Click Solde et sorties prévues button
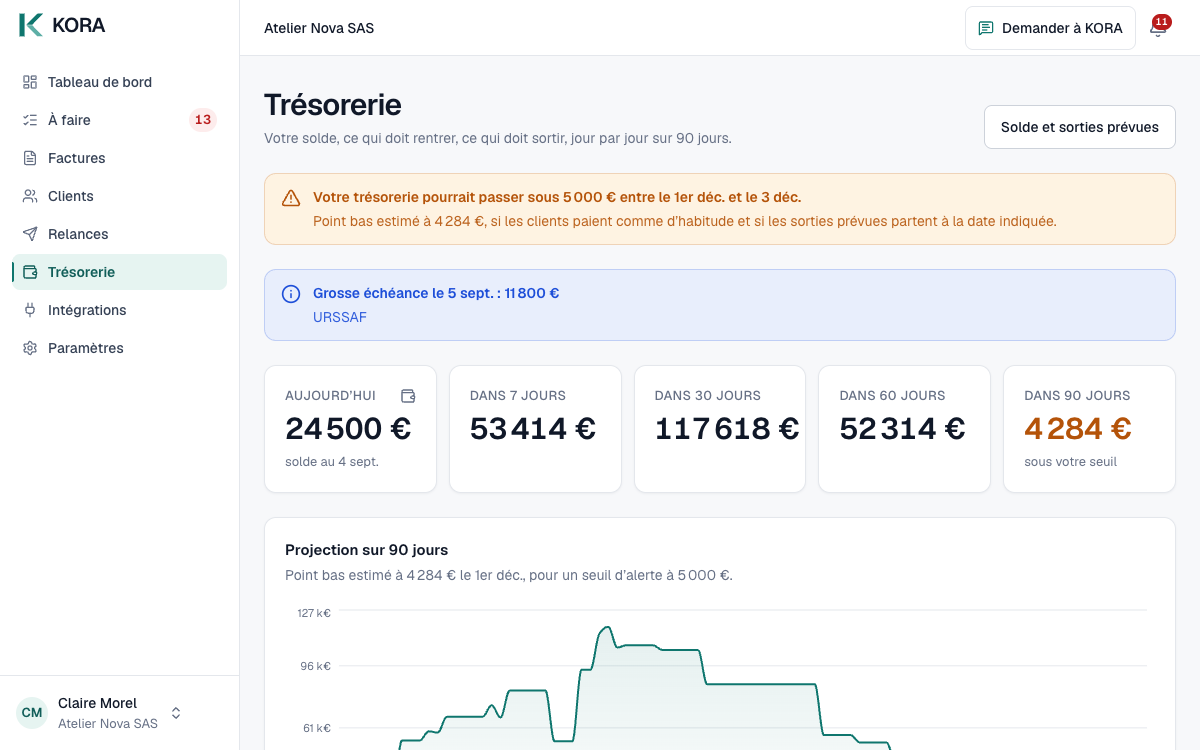 1080,127
